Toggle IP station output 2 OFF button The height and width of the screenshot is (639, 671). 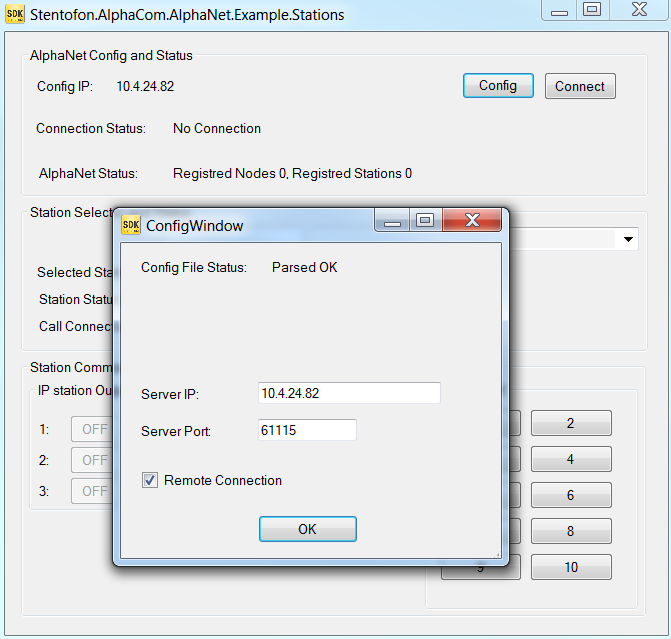tap(92, 460)
